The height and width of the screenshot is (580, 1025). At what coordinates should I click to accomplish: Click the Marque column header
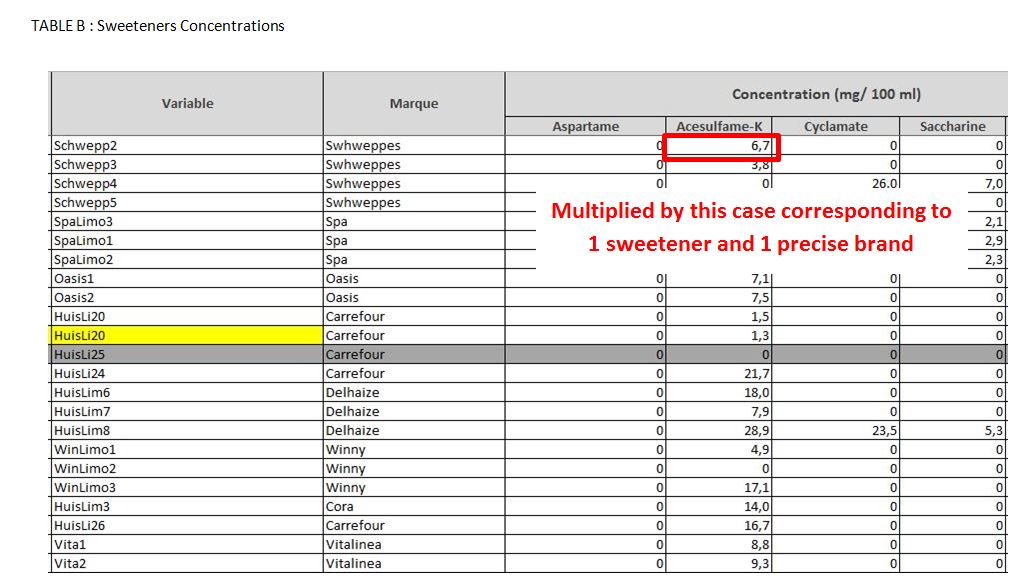[413, 103]
